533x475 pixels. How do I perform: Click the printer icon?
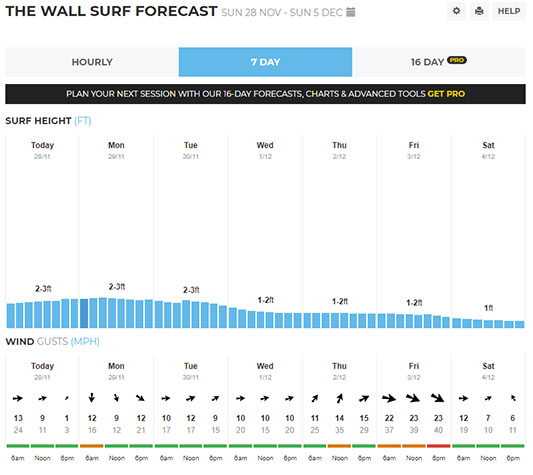(x=479, y=11)
